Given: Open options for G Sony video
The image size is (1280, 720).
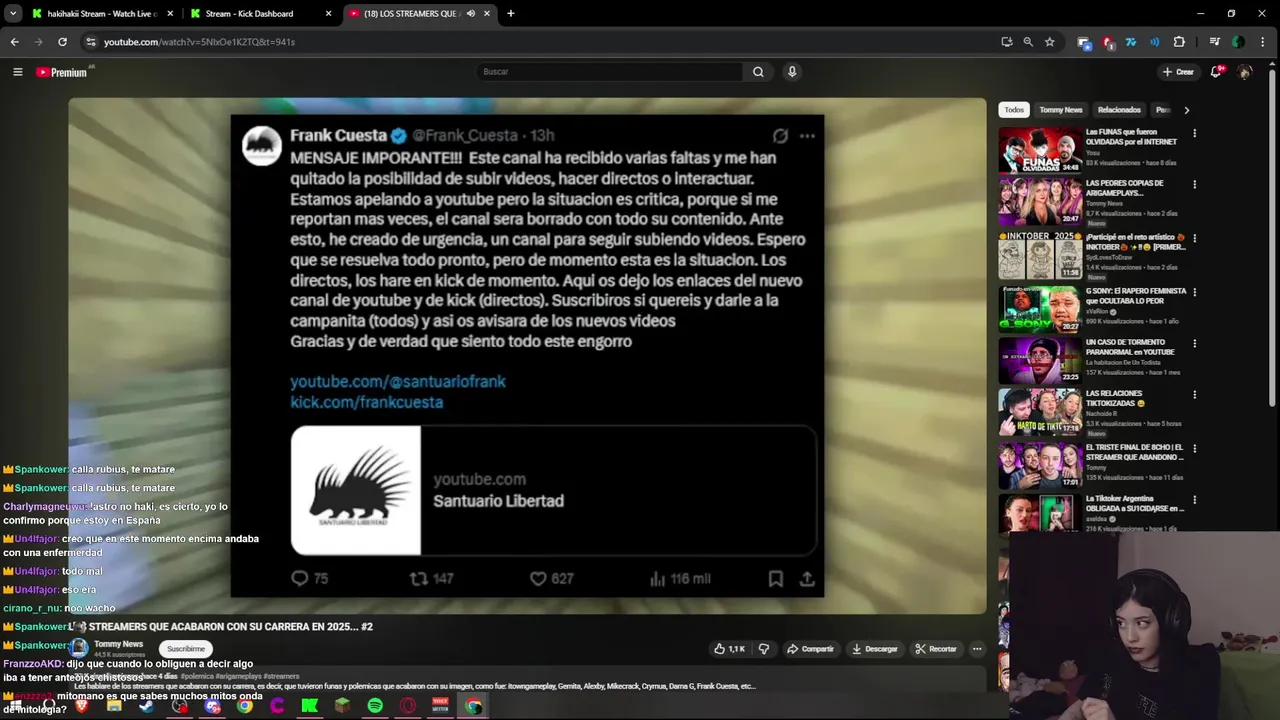Looking at the screenshot, I should tap(1194, 292).
